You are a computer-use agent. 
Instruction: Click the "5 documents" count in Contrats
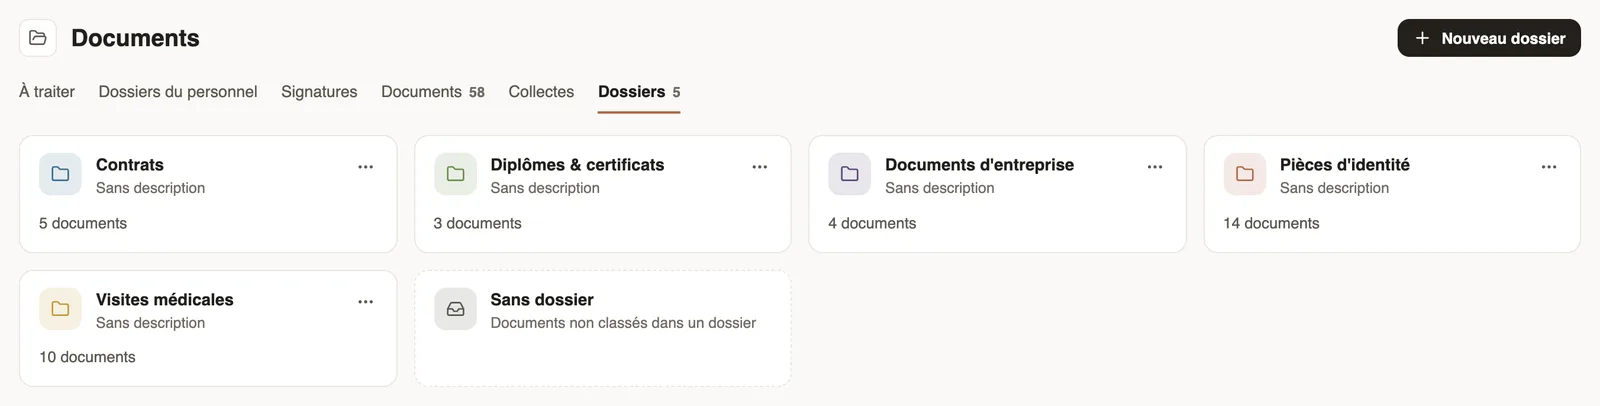83,224
